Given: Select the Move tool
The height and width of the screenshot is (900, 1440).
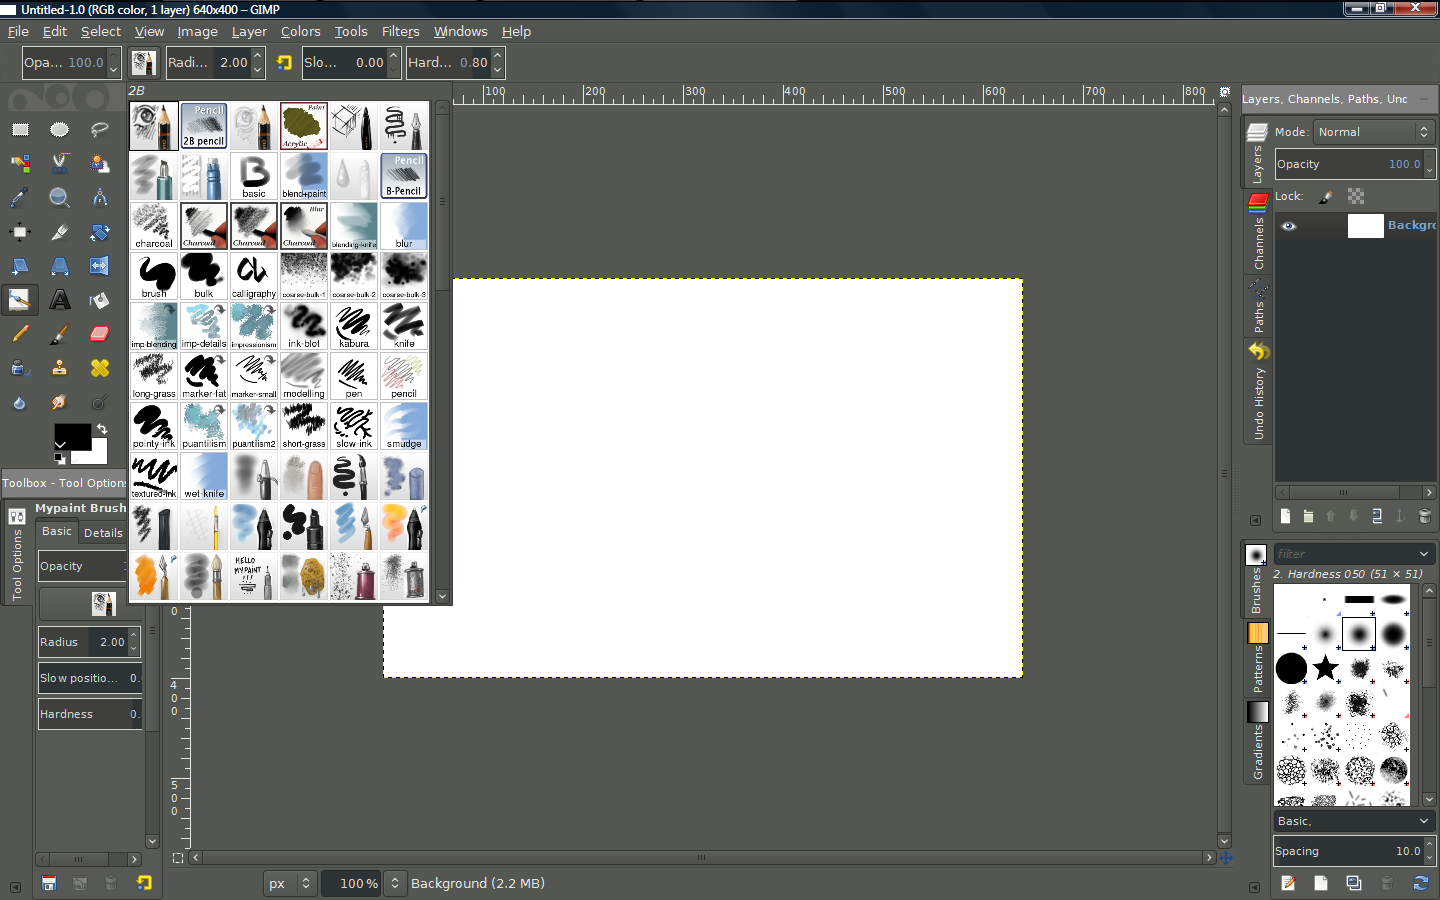Looking at the screenshot, I should (x=20, y=232).
